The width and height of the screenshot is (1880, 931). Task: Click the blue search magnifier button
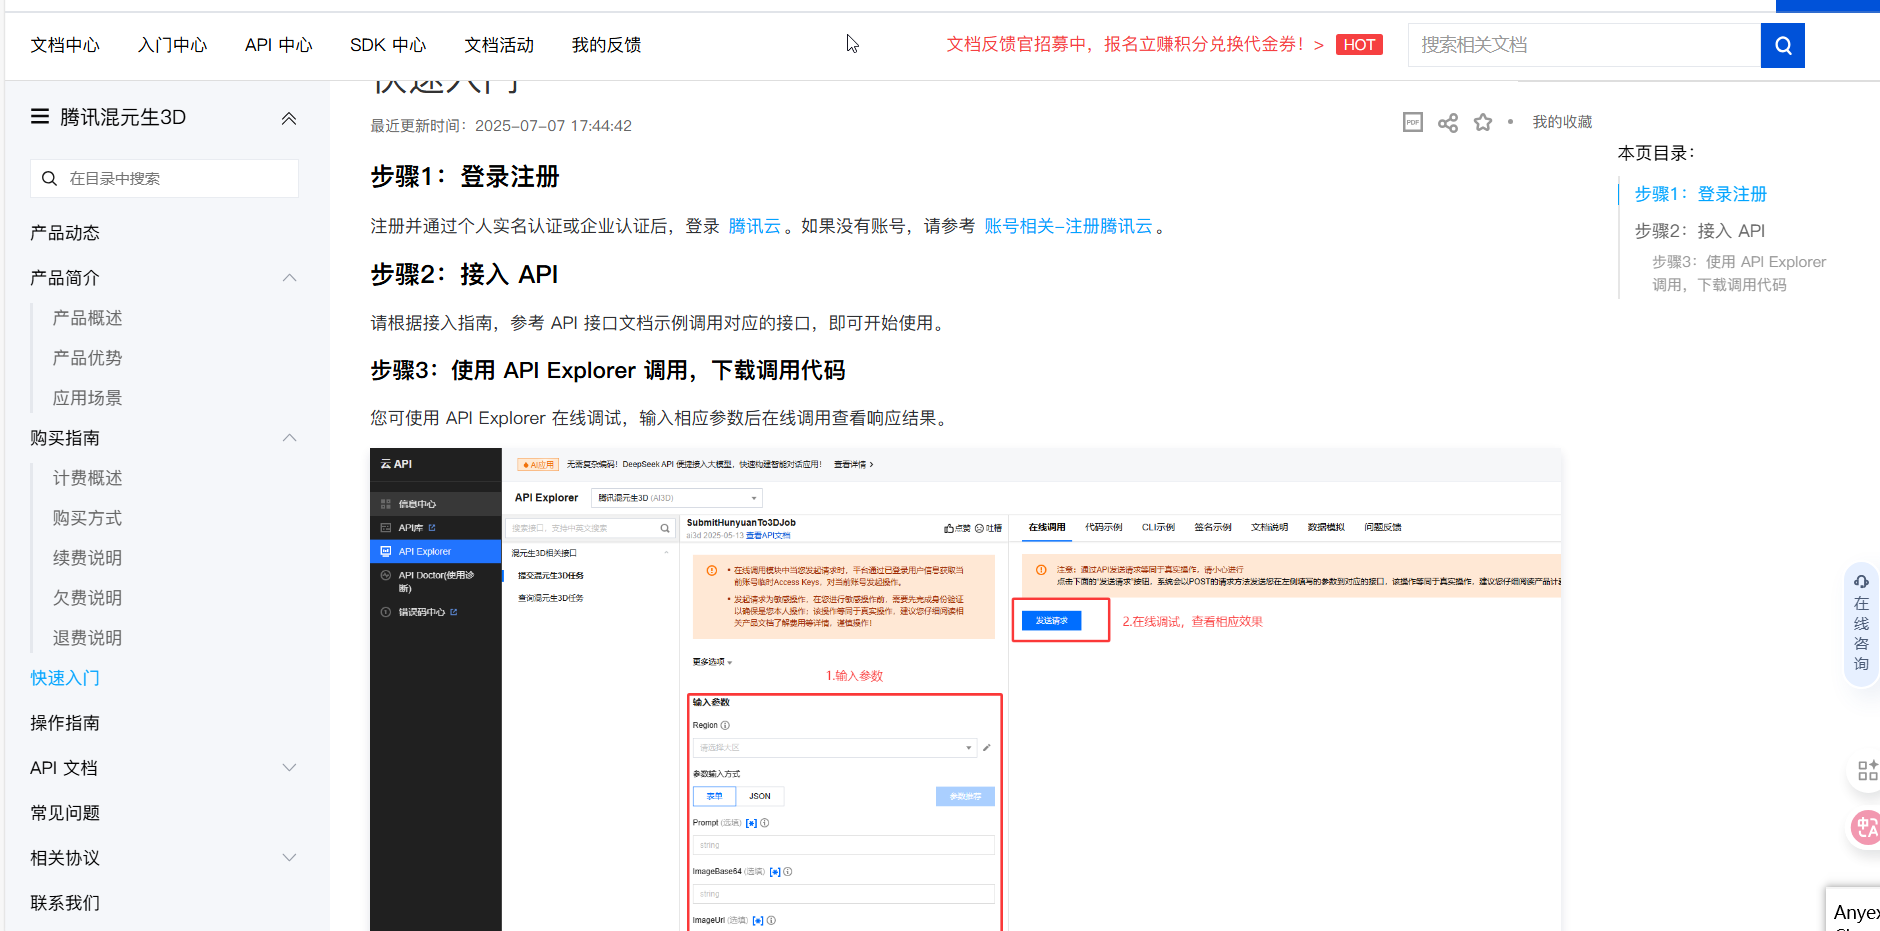coord(1782,45)
